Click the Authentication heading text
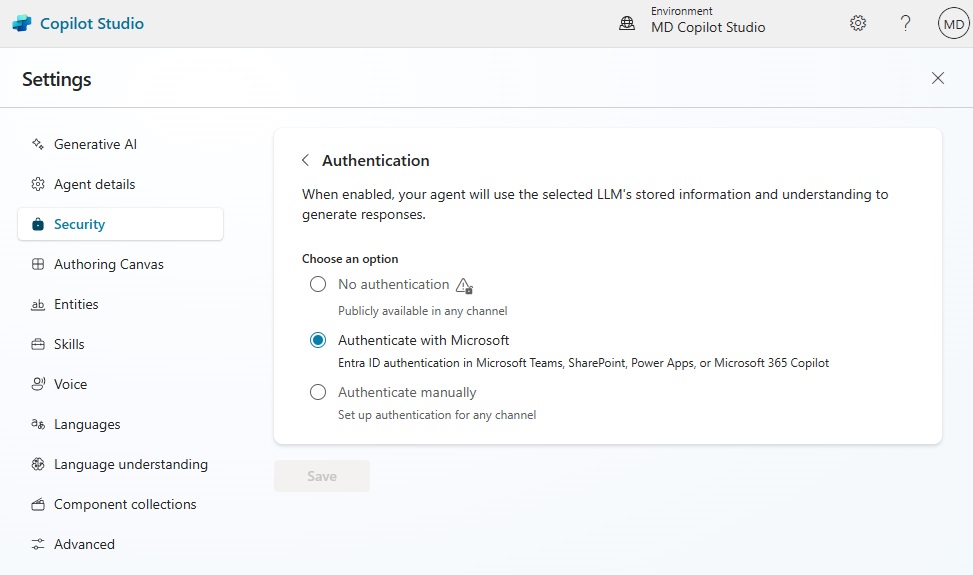 pos(375,161)
